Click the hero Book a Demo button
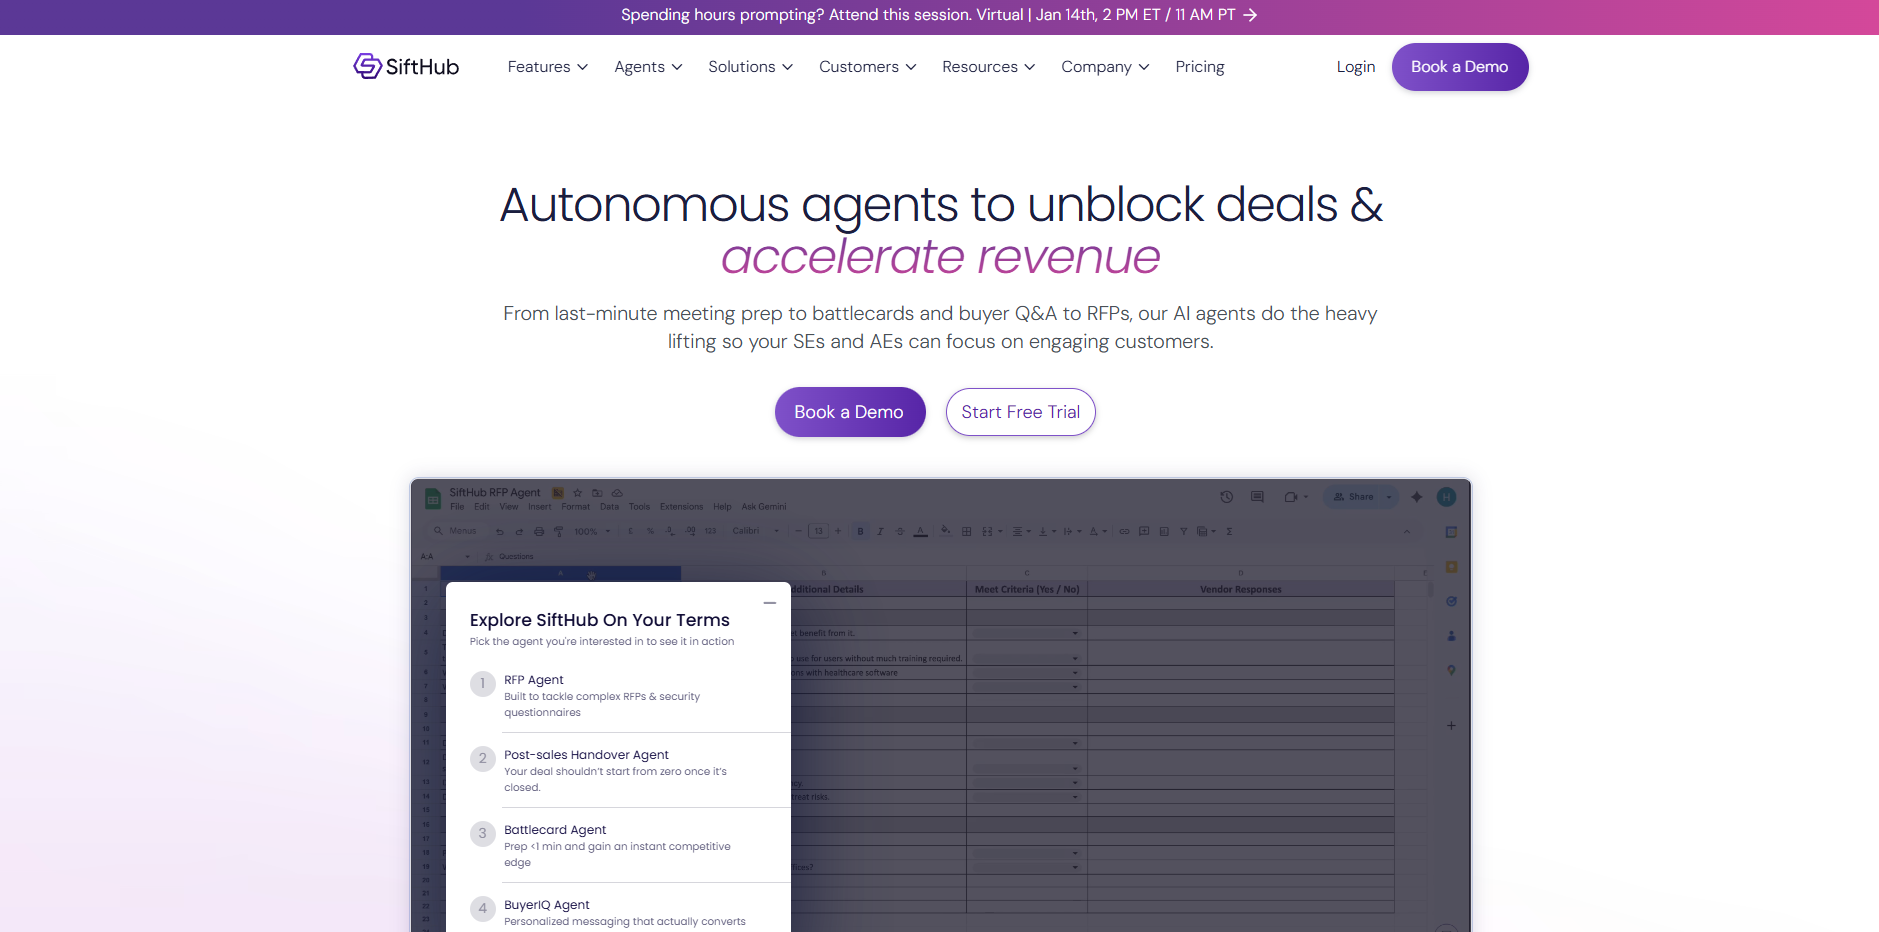Image resolution: width=1879 pixels, height=932 pixels. coord(850,412)
